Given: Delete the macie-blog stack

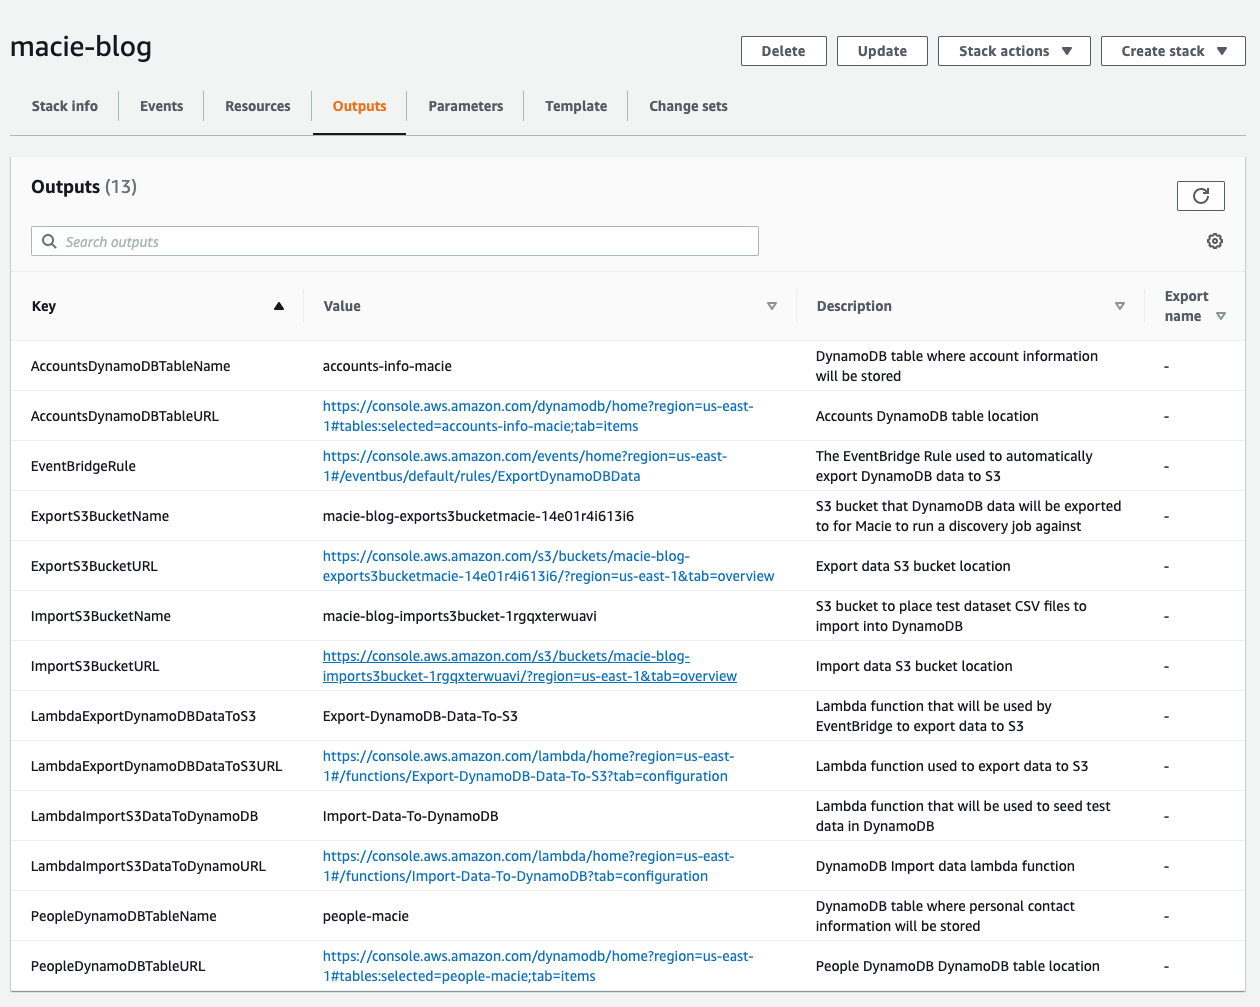Looking at the screenshot, I should click(x=783, y=51).
